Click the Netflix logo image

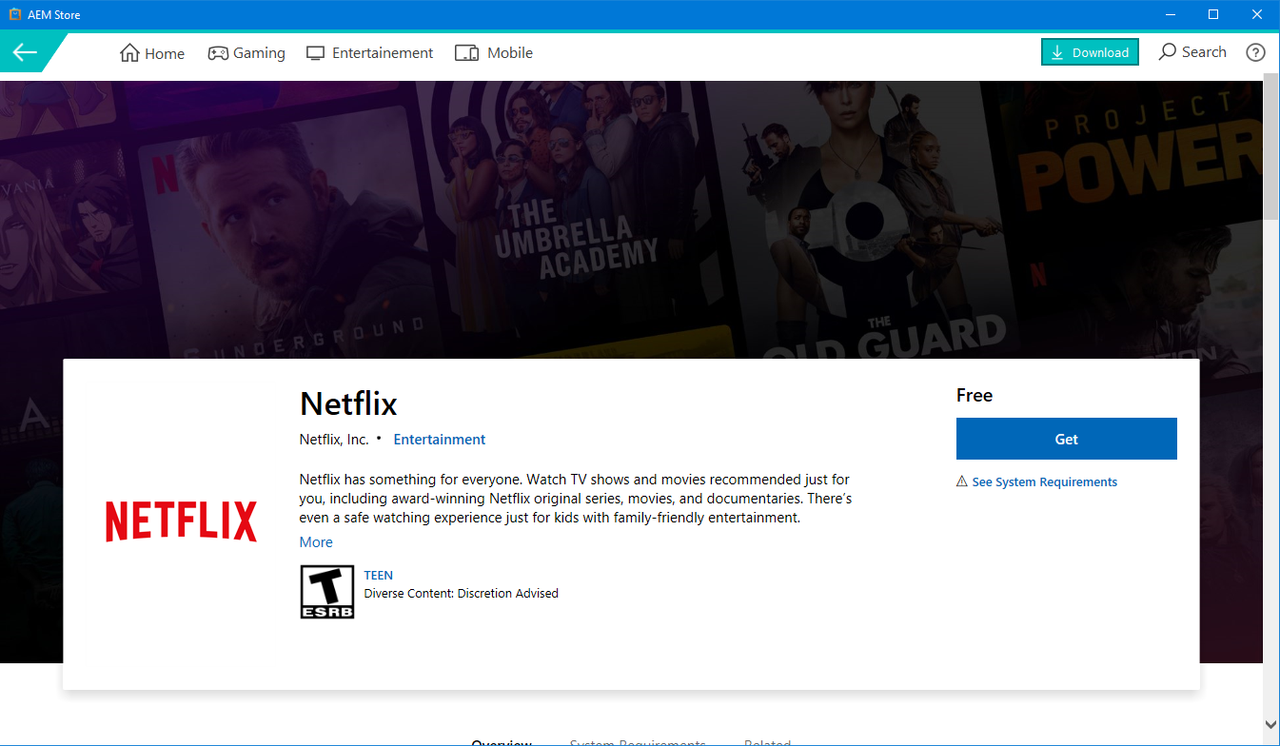[x=181, y=522]
